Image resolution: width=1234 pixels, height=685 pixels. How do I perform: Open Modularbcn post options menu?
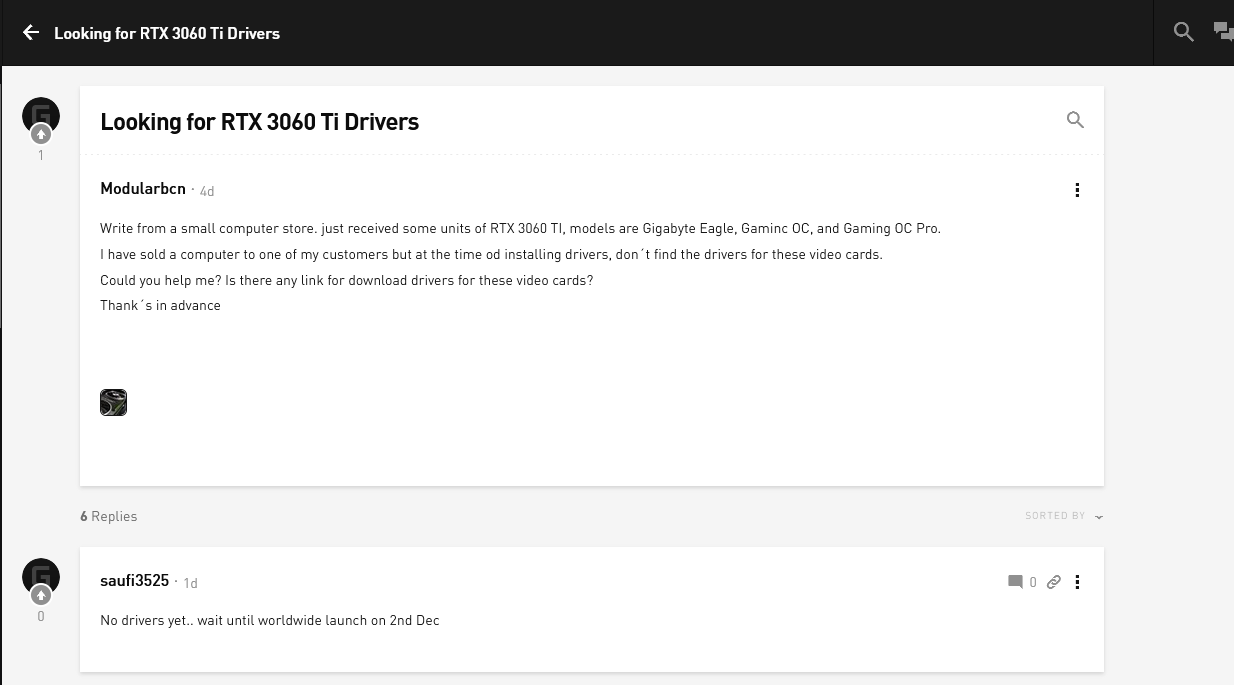click(x=1077, y=190)
